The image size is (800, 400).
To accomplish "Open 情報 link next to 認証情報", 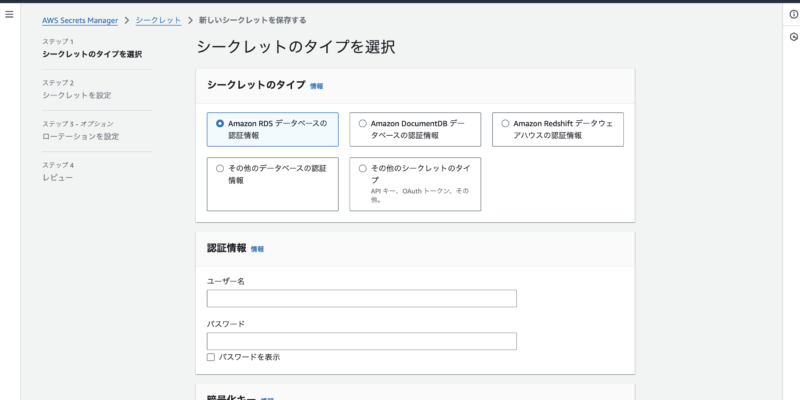I will [257, 249].
